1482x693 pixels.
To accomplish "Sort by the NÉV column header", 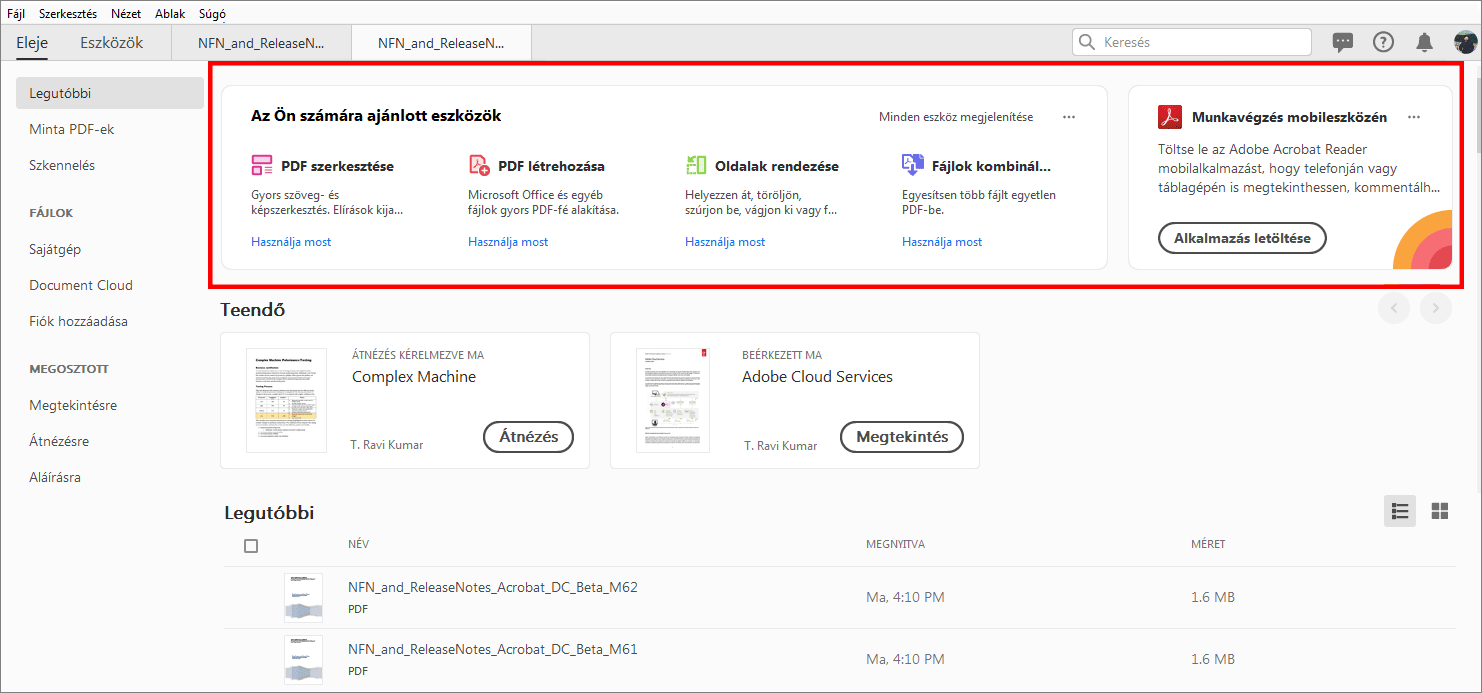I will pos(358,545).
